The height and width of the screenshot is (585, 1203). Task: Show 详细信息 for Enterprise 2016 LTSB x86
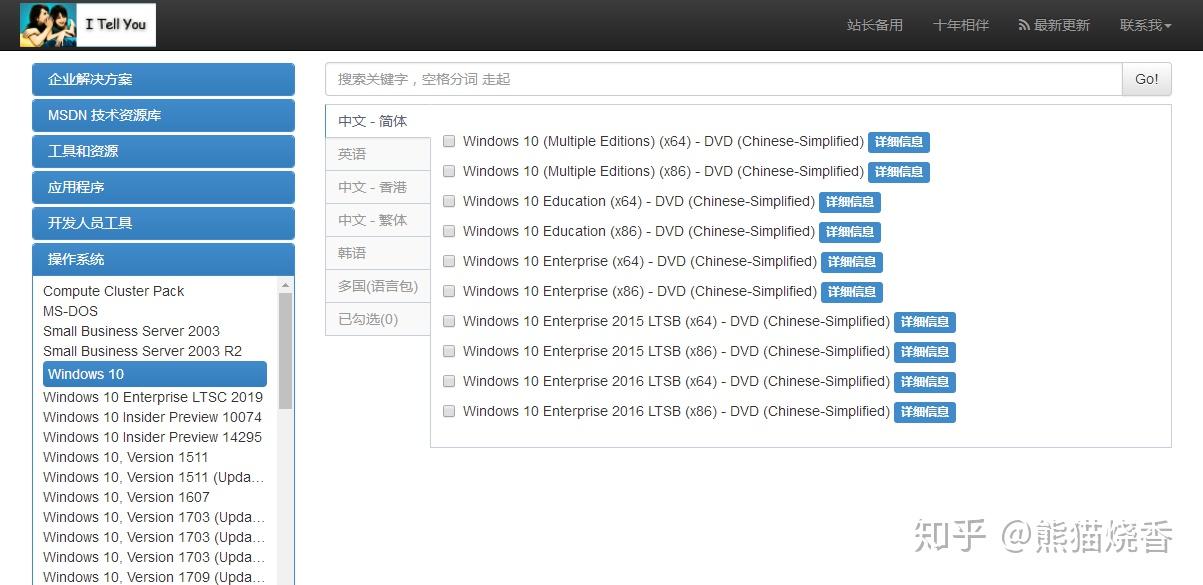[x=925, y=412]
